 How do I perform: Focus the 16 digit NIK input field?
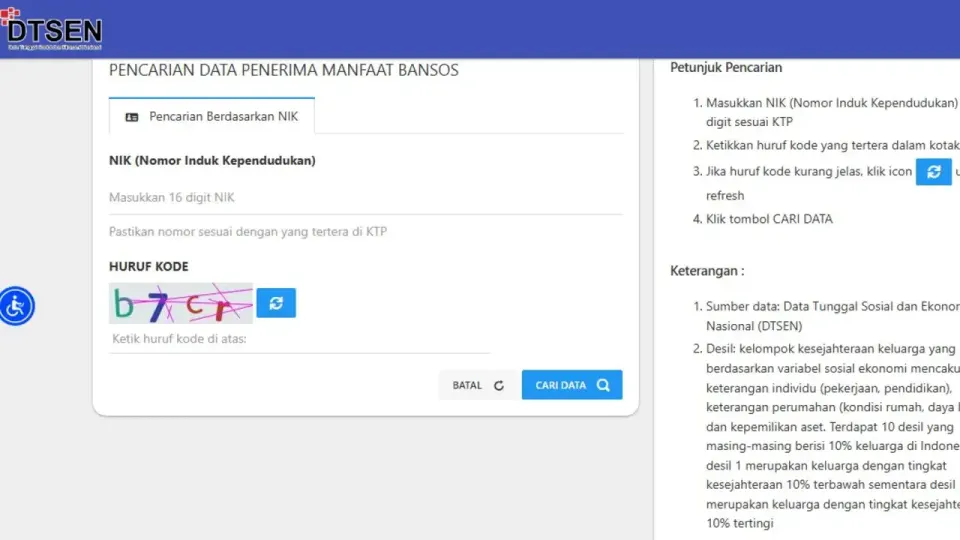pyautogui.click(x=366, y=198)
